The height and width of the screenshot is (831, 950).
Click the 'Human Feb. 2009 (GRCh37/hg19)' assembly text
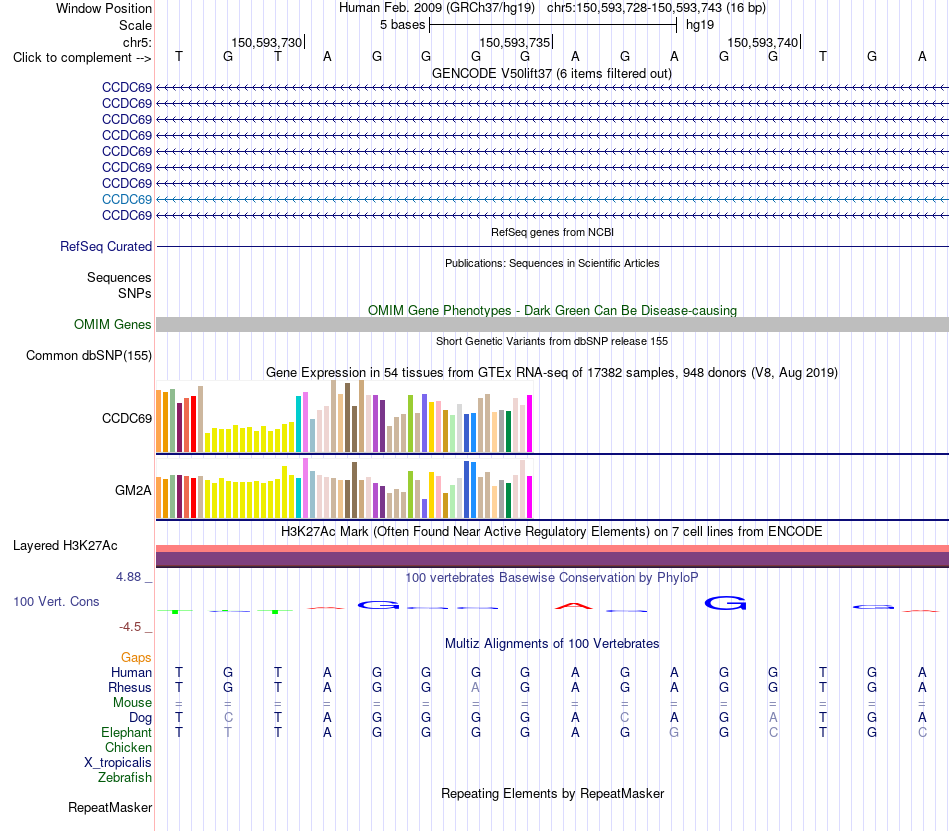437,8
